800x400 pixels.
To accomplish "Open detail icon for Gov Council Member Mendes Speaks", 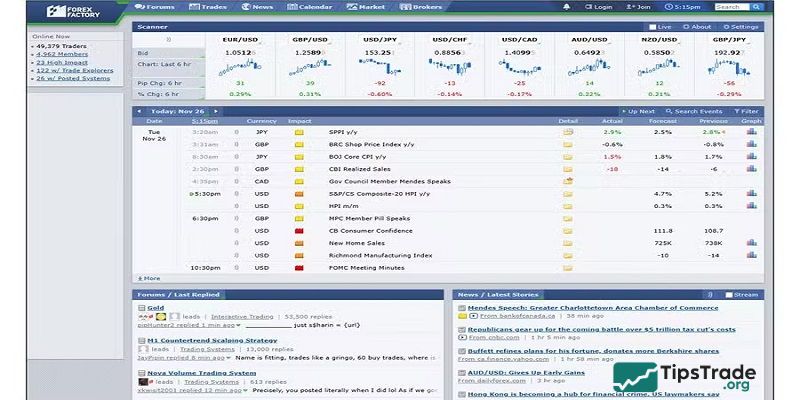I will point(568,181).
